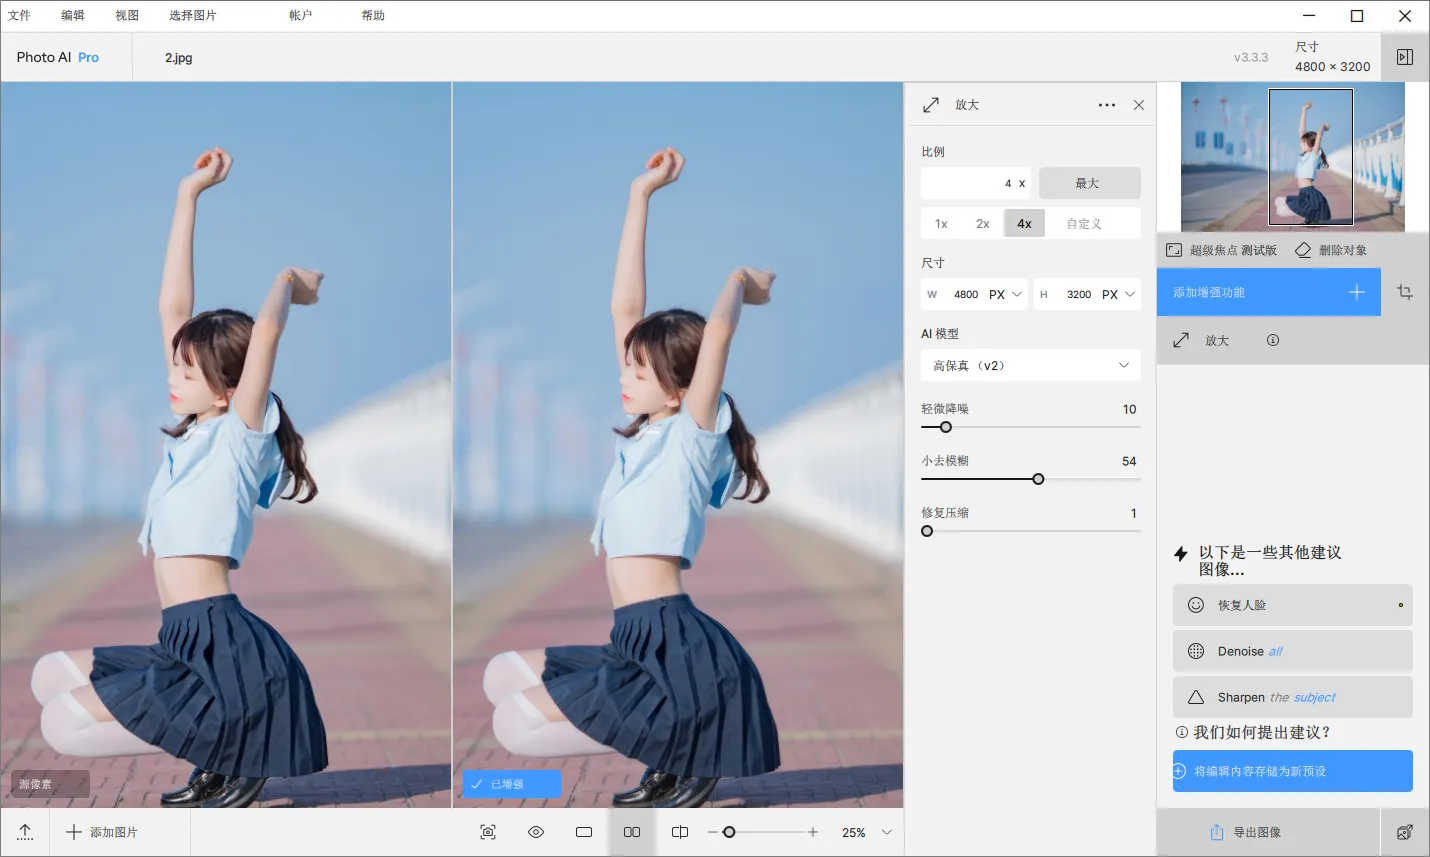This screenshot has width=1430, height=857.
Task: Toggle the eye preview visibility icon
Action: pyautogui.click(x=536, y=832)
